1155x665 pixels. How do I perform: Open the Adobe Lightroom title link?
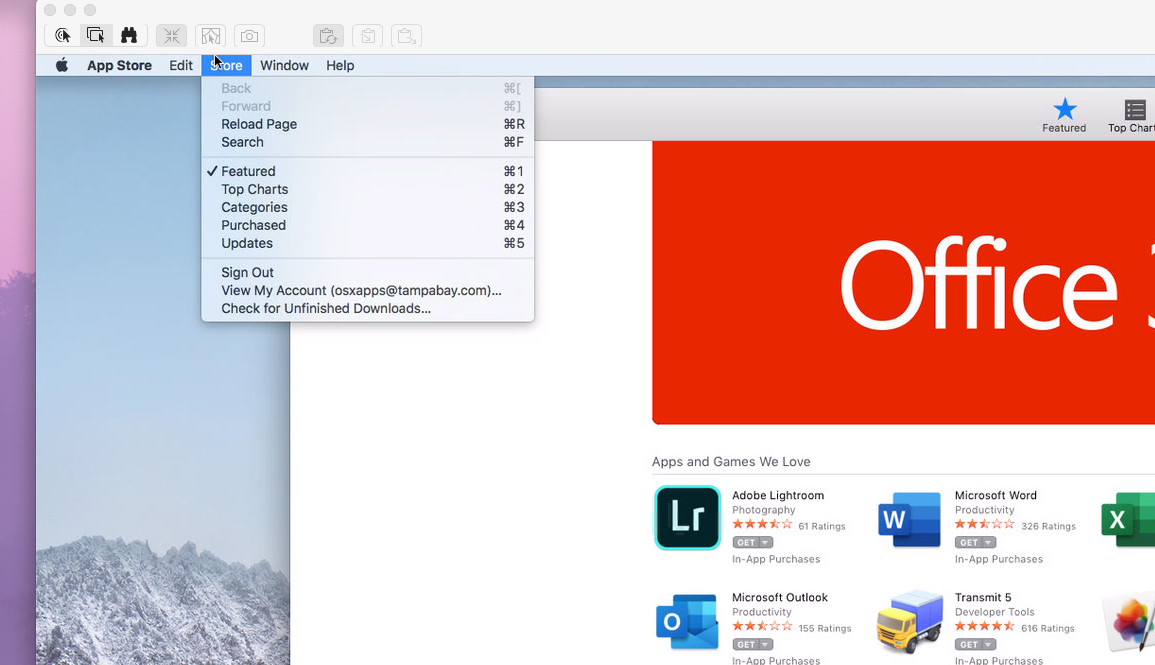tap(778, 496)
